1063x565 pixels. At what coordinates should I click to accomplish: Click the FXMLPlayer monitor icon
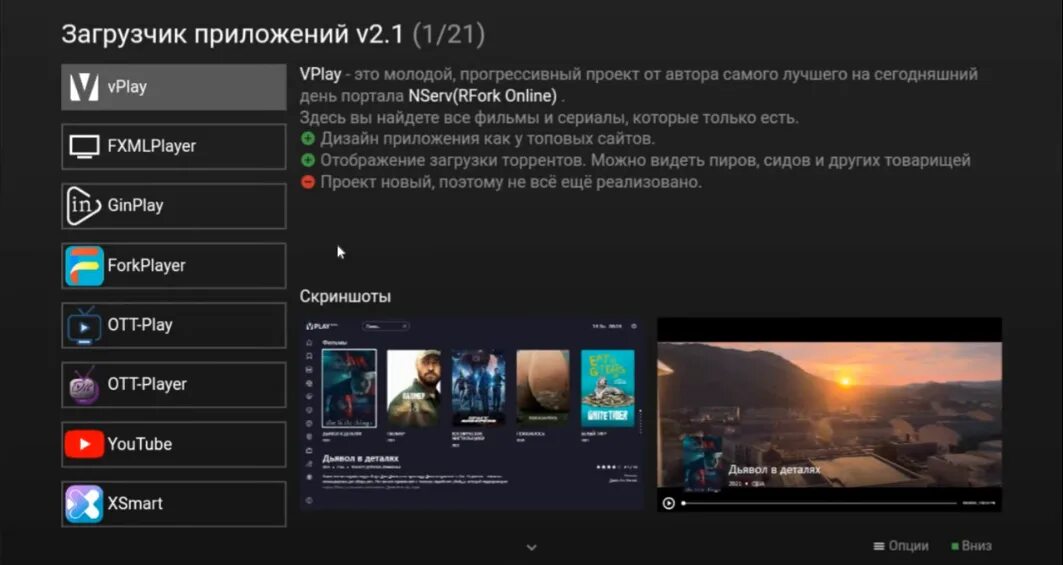coord(84,147)
